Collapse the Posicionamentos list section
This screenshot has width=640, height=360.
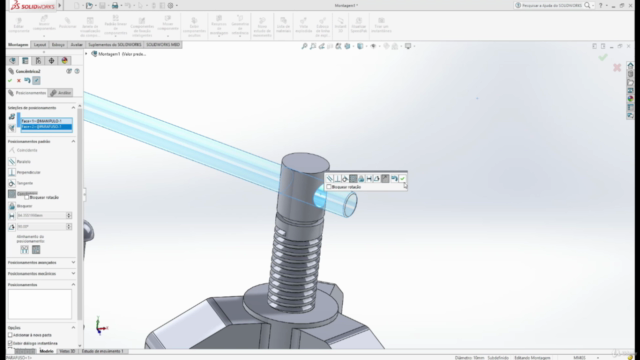tap(73, 284)
